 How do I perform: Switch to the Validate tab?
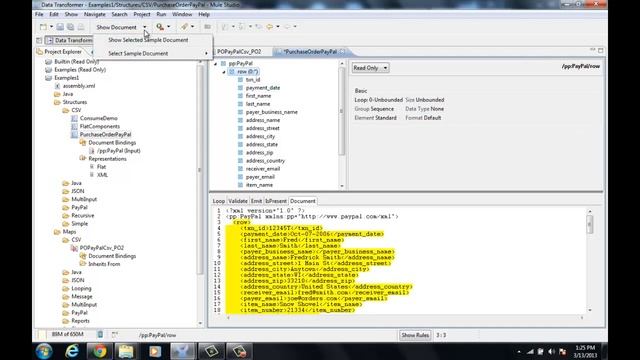[238, 201]
